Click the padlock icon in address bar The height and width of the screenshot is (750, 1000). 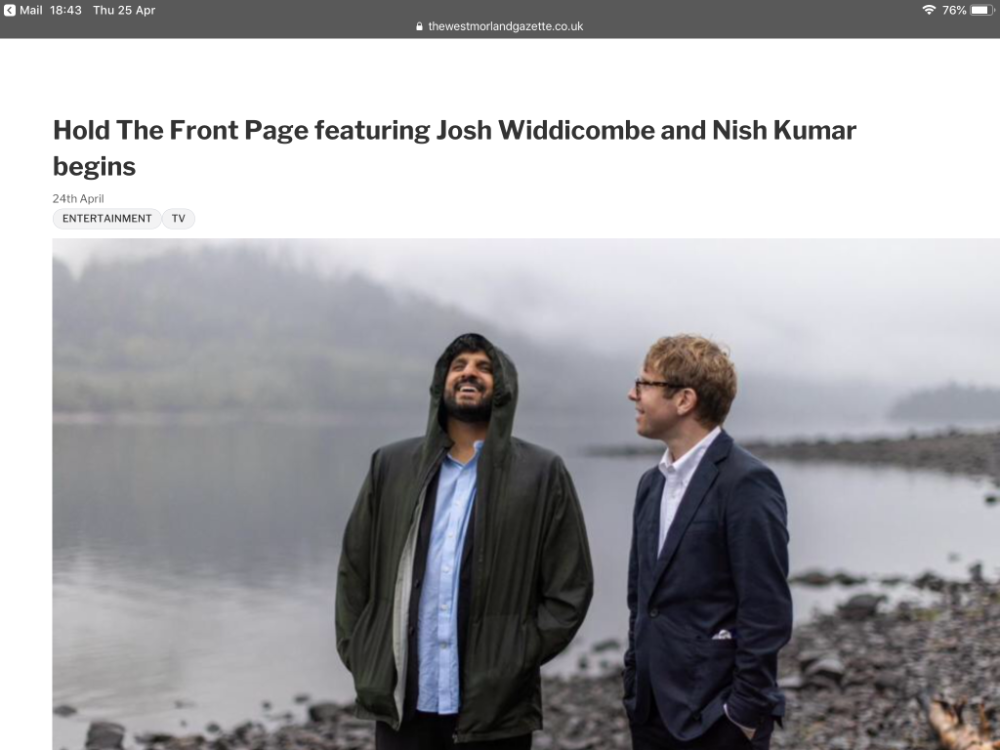pyautogui.click(x=419, y=26)
